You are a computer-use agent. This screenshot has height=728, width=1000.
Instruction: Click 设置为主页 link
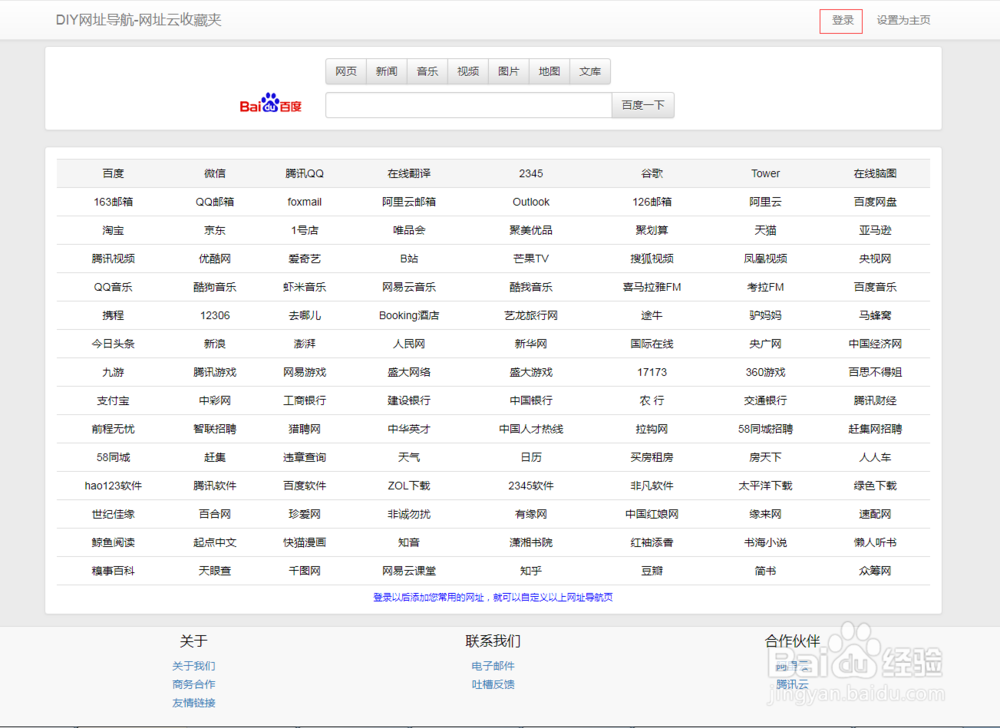click(903, 20)
